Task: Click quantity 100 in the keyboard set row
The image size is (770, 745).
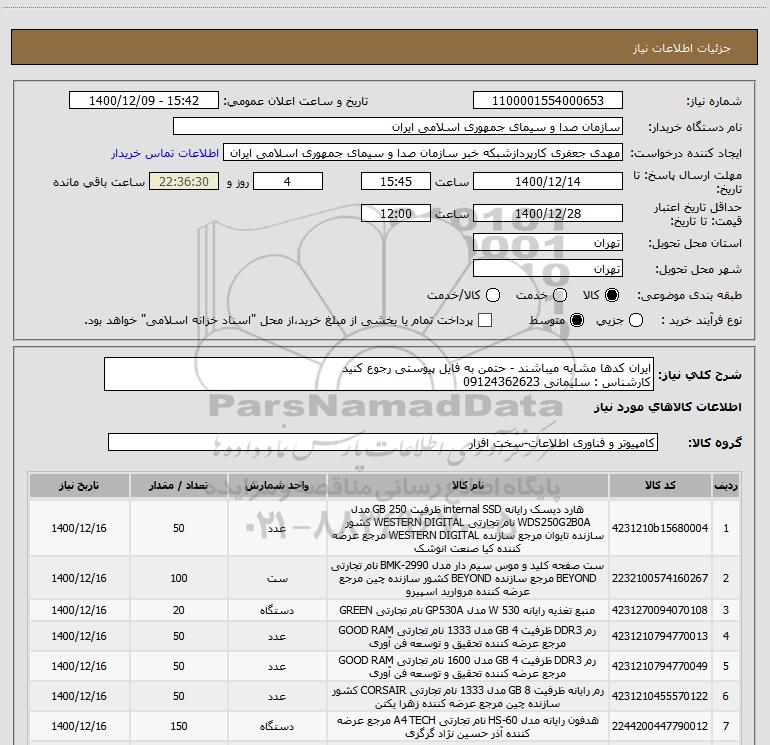Action: [179, 578]
